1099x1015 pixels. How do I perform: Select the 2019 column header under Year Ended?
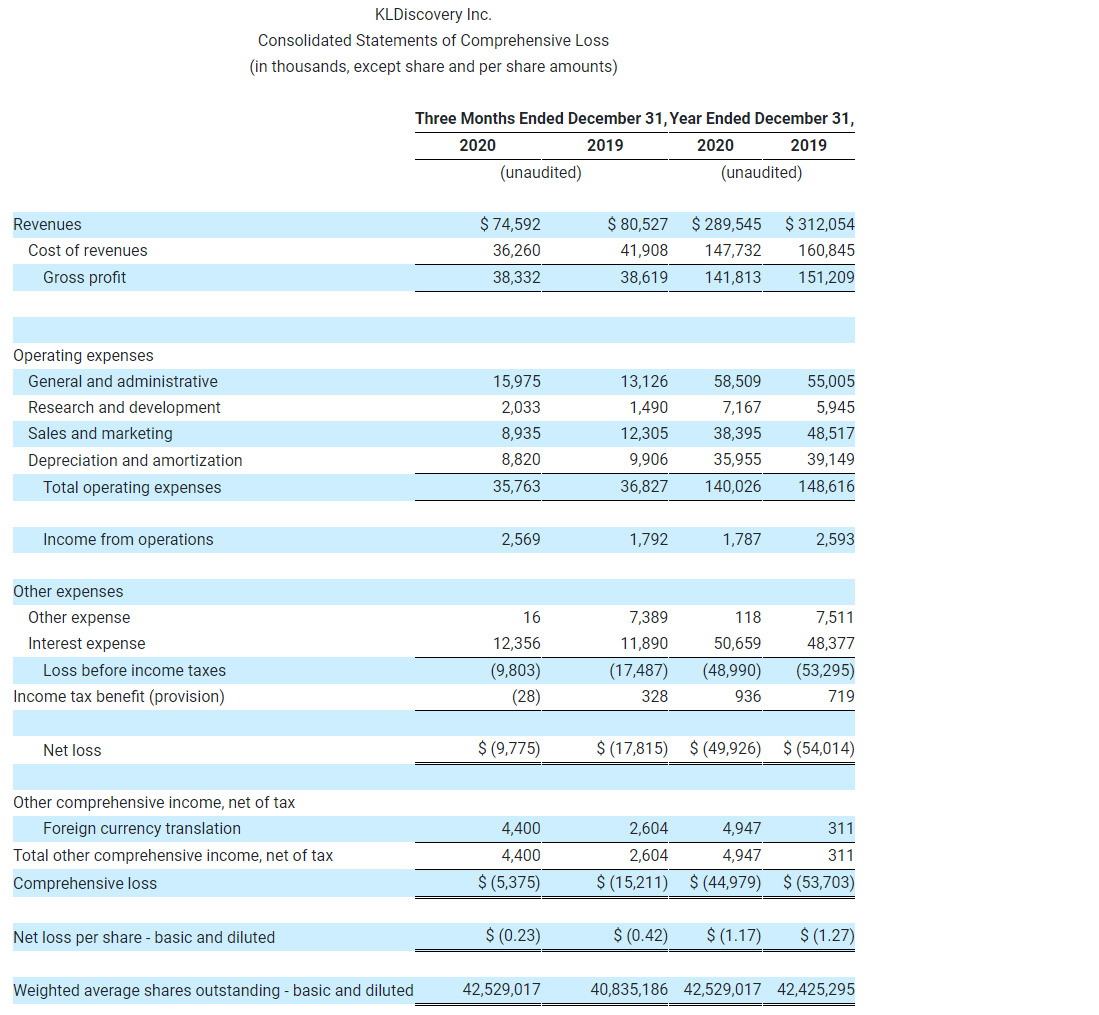coord(810,145)
